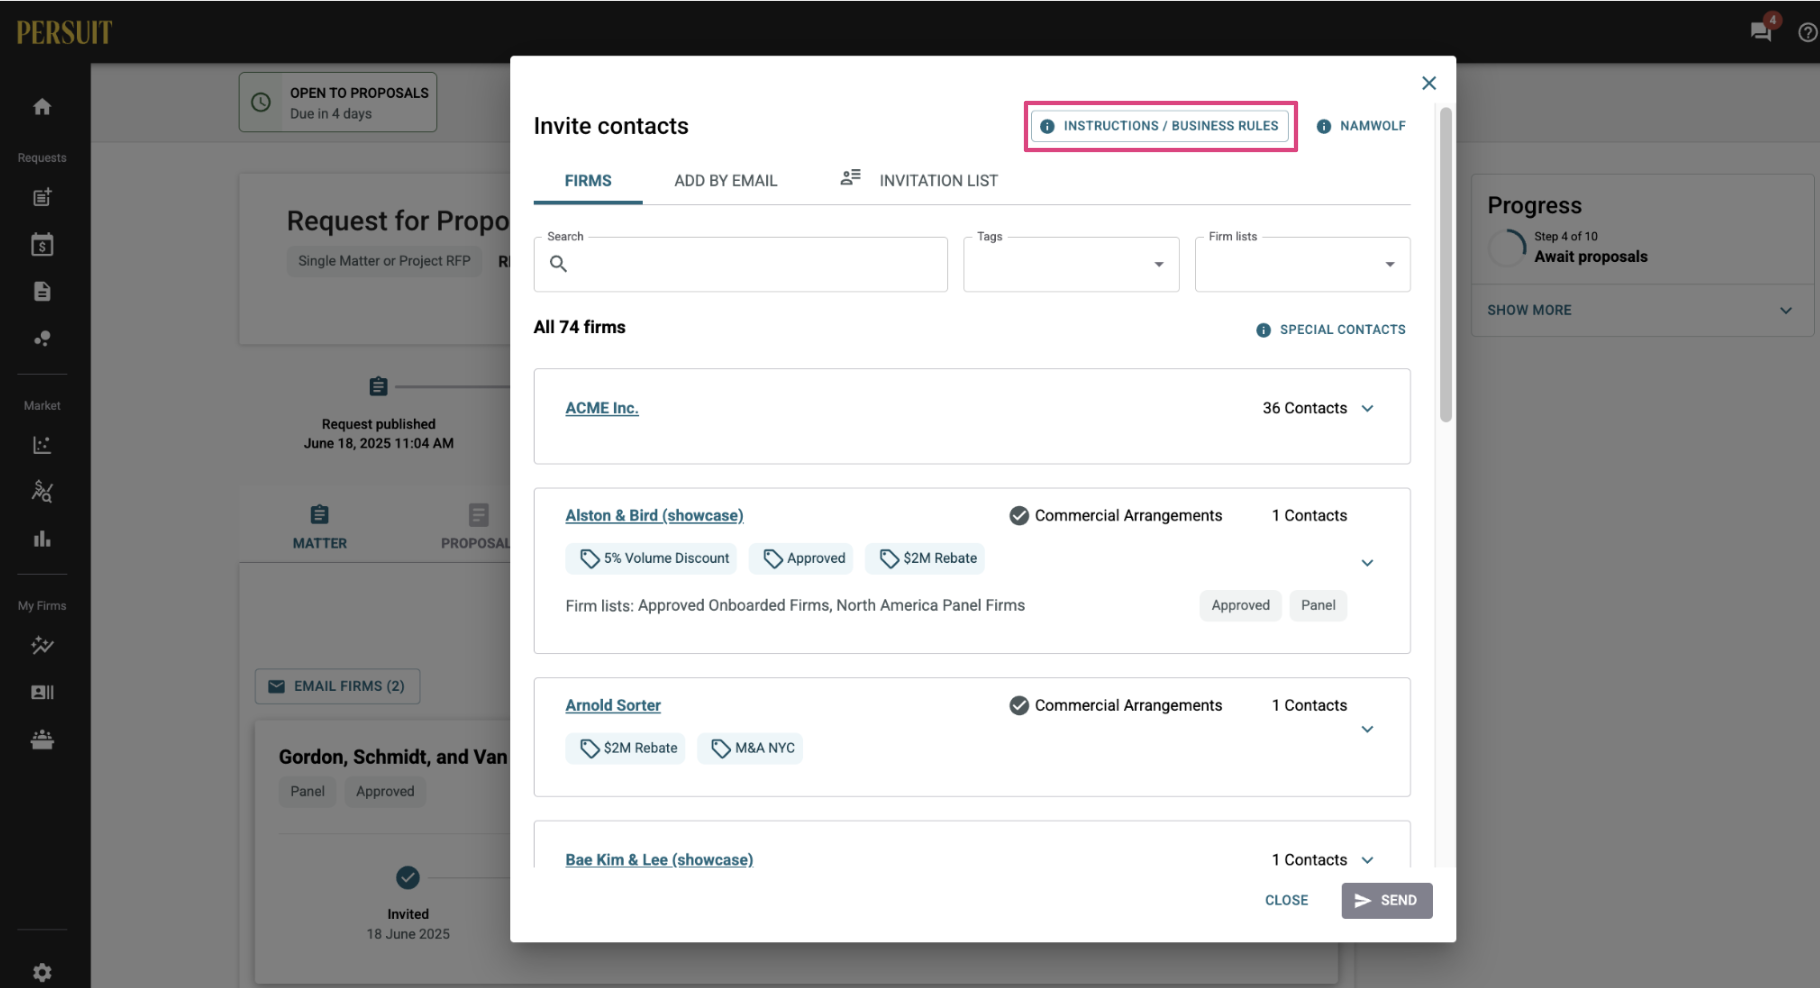The width and height of the screenshot is (1820, 988).
Task: Click the M&A NYC tag
Action: click(750, 748)
